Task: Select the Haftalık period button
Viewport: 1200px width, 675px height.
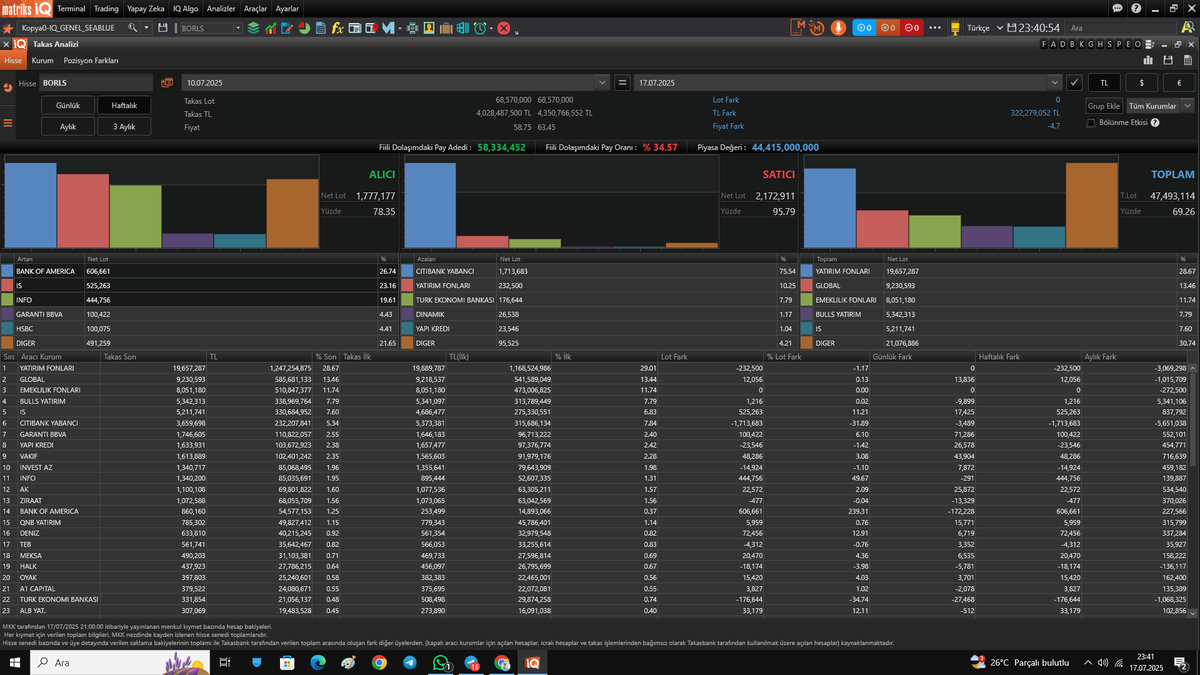Action: [x=124, y=105]
